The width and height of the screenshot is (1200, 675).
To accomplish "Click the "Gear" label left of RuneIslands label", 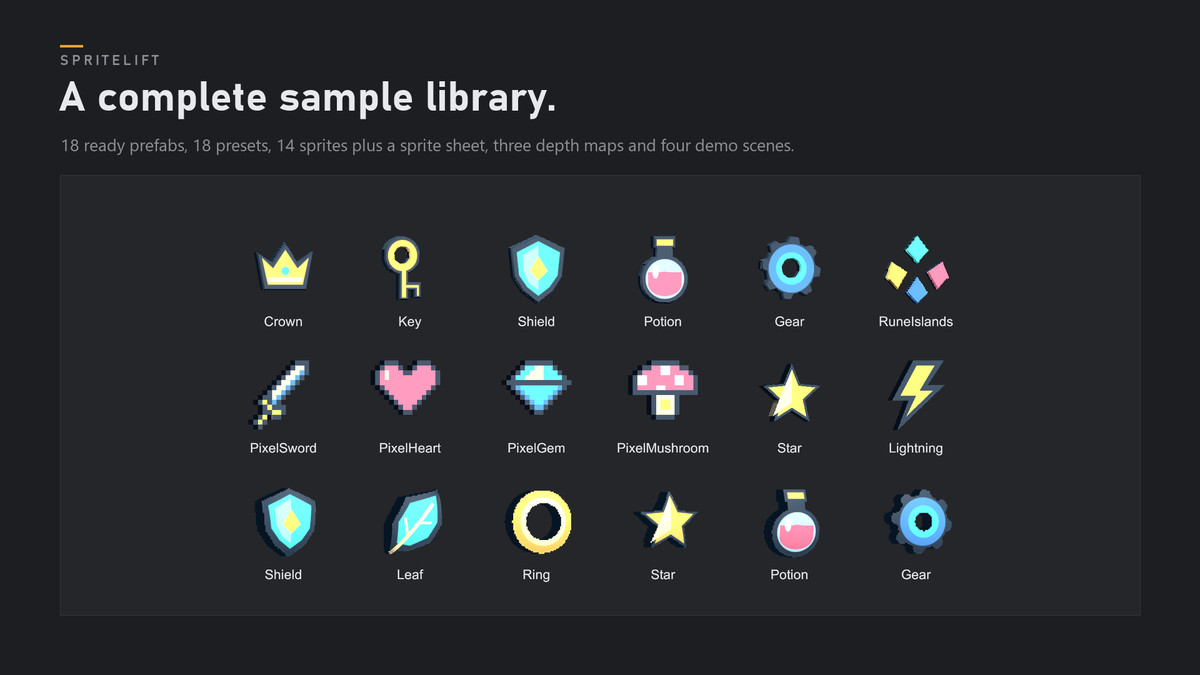I will pos(789,322).
